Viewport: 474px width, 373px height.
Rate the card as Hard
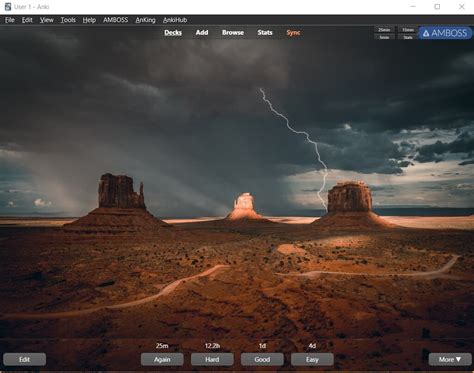(x=212, y=359)
